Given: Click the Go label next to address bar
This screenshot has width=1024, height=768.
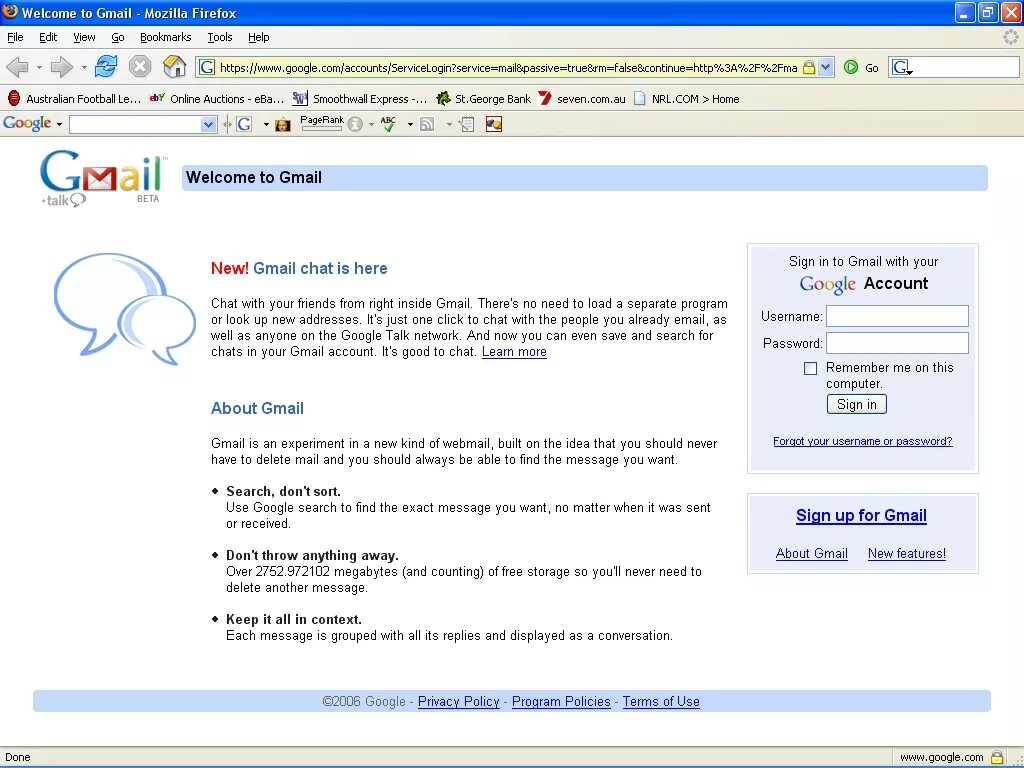Looking at the screenshot, I should point(872,68).
